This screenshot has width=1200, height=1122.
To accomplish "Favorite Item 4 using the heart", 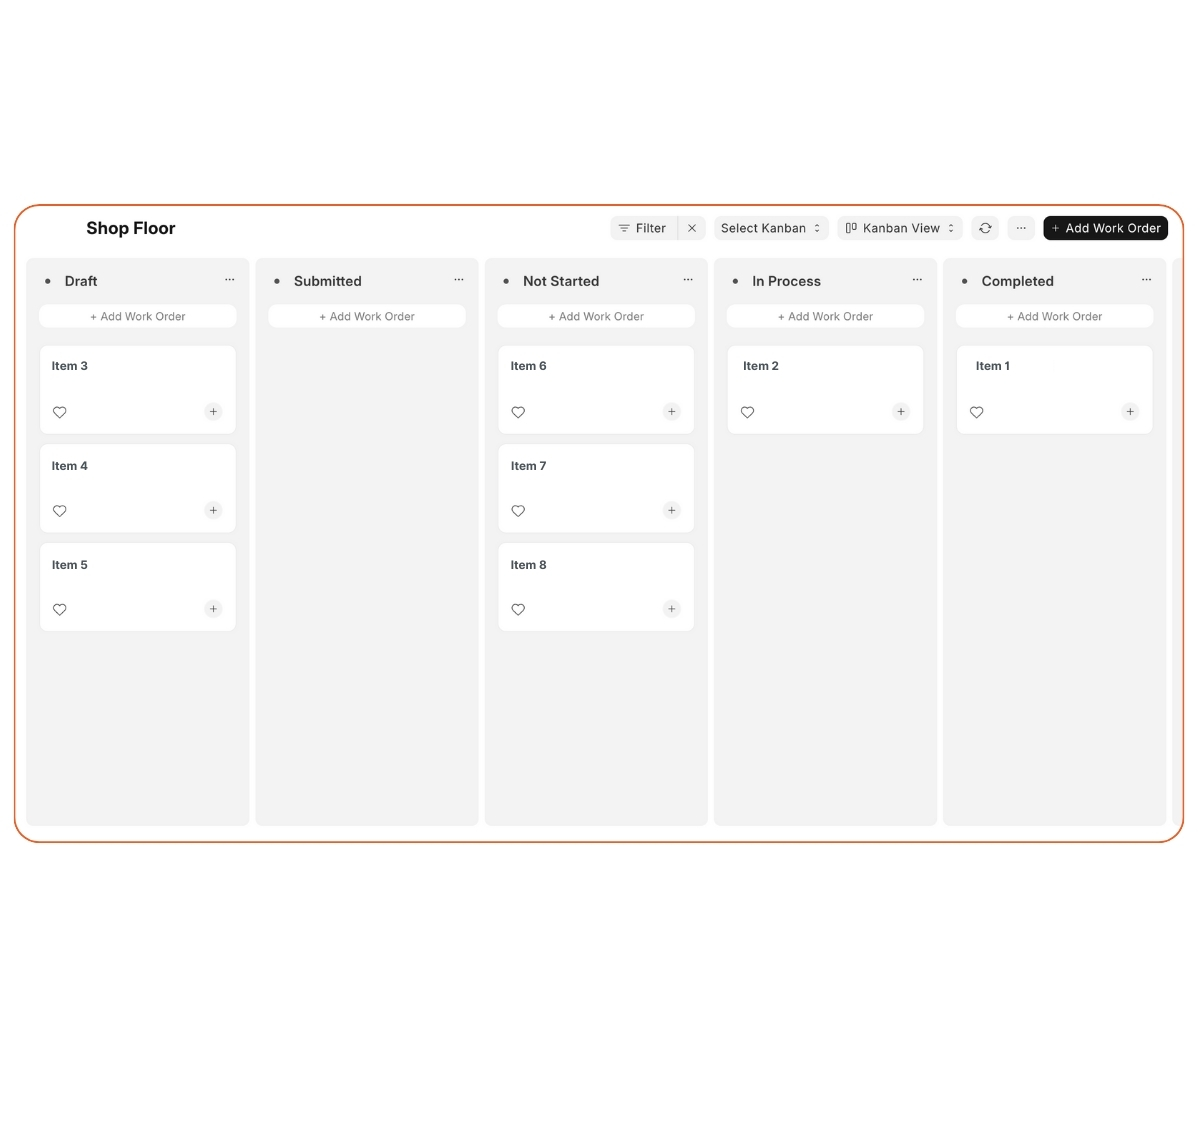I will point(60,511).
